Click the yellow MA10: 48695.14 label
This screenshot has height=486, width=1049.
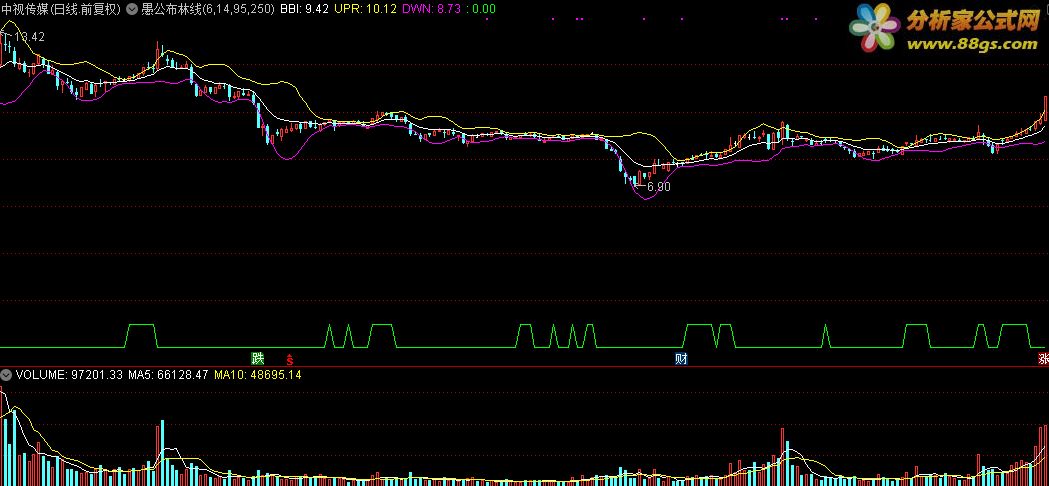(258, 375)
